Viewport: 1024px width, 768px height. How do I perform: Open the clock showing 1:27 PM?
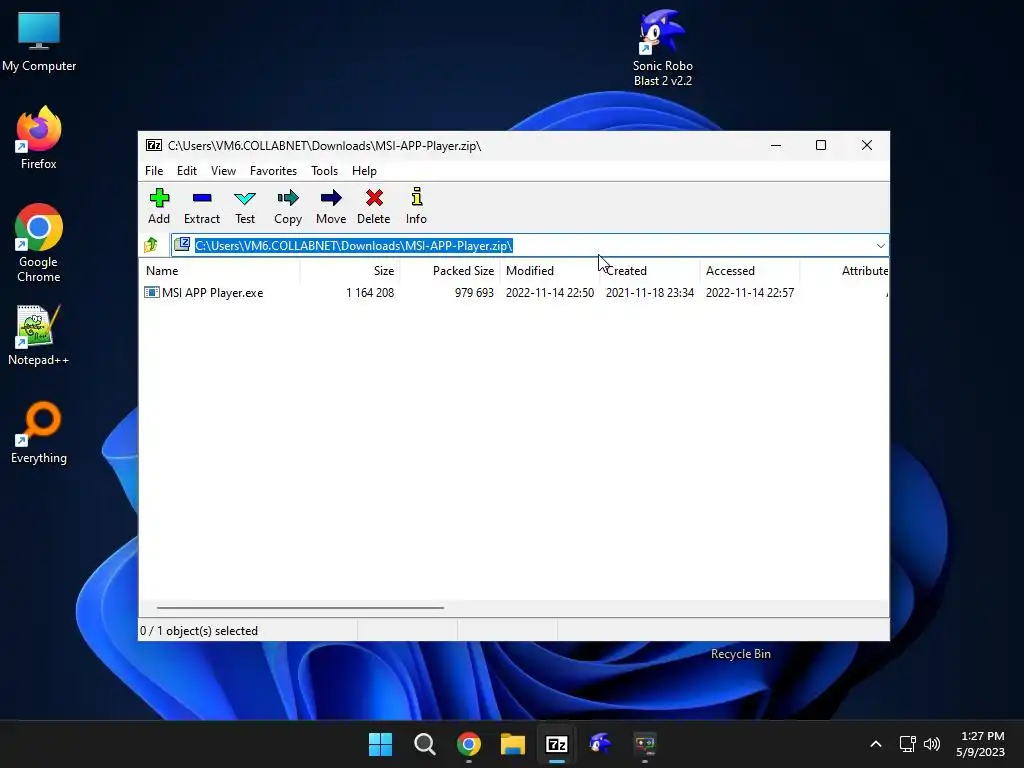981,744
